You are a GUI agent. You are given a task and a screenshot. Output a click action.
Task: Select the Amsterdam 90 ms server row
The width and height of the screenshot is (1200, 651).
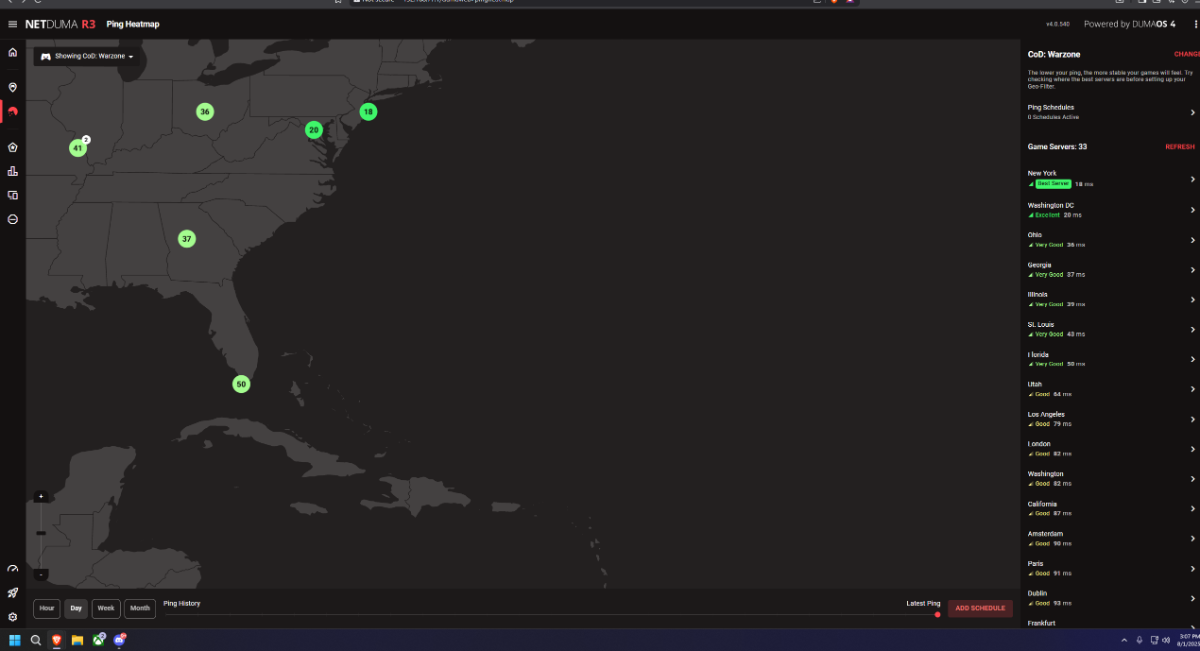[1110, 539]
